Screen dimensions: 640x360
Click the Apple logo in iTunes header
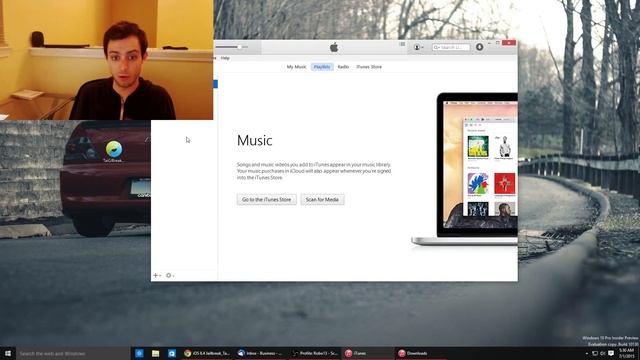334,47
